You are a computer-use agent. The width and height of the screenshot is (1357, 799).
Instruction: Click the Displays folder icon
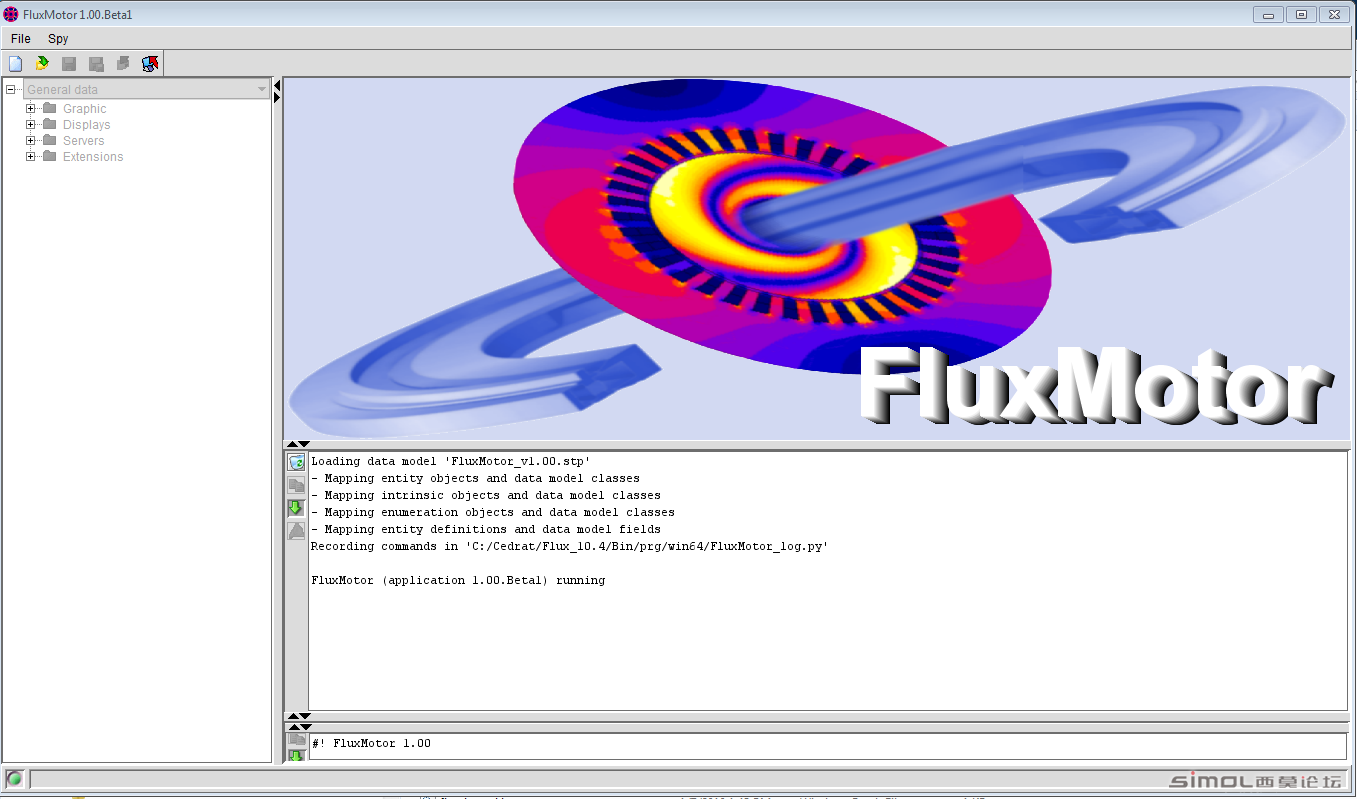(49, 125)
